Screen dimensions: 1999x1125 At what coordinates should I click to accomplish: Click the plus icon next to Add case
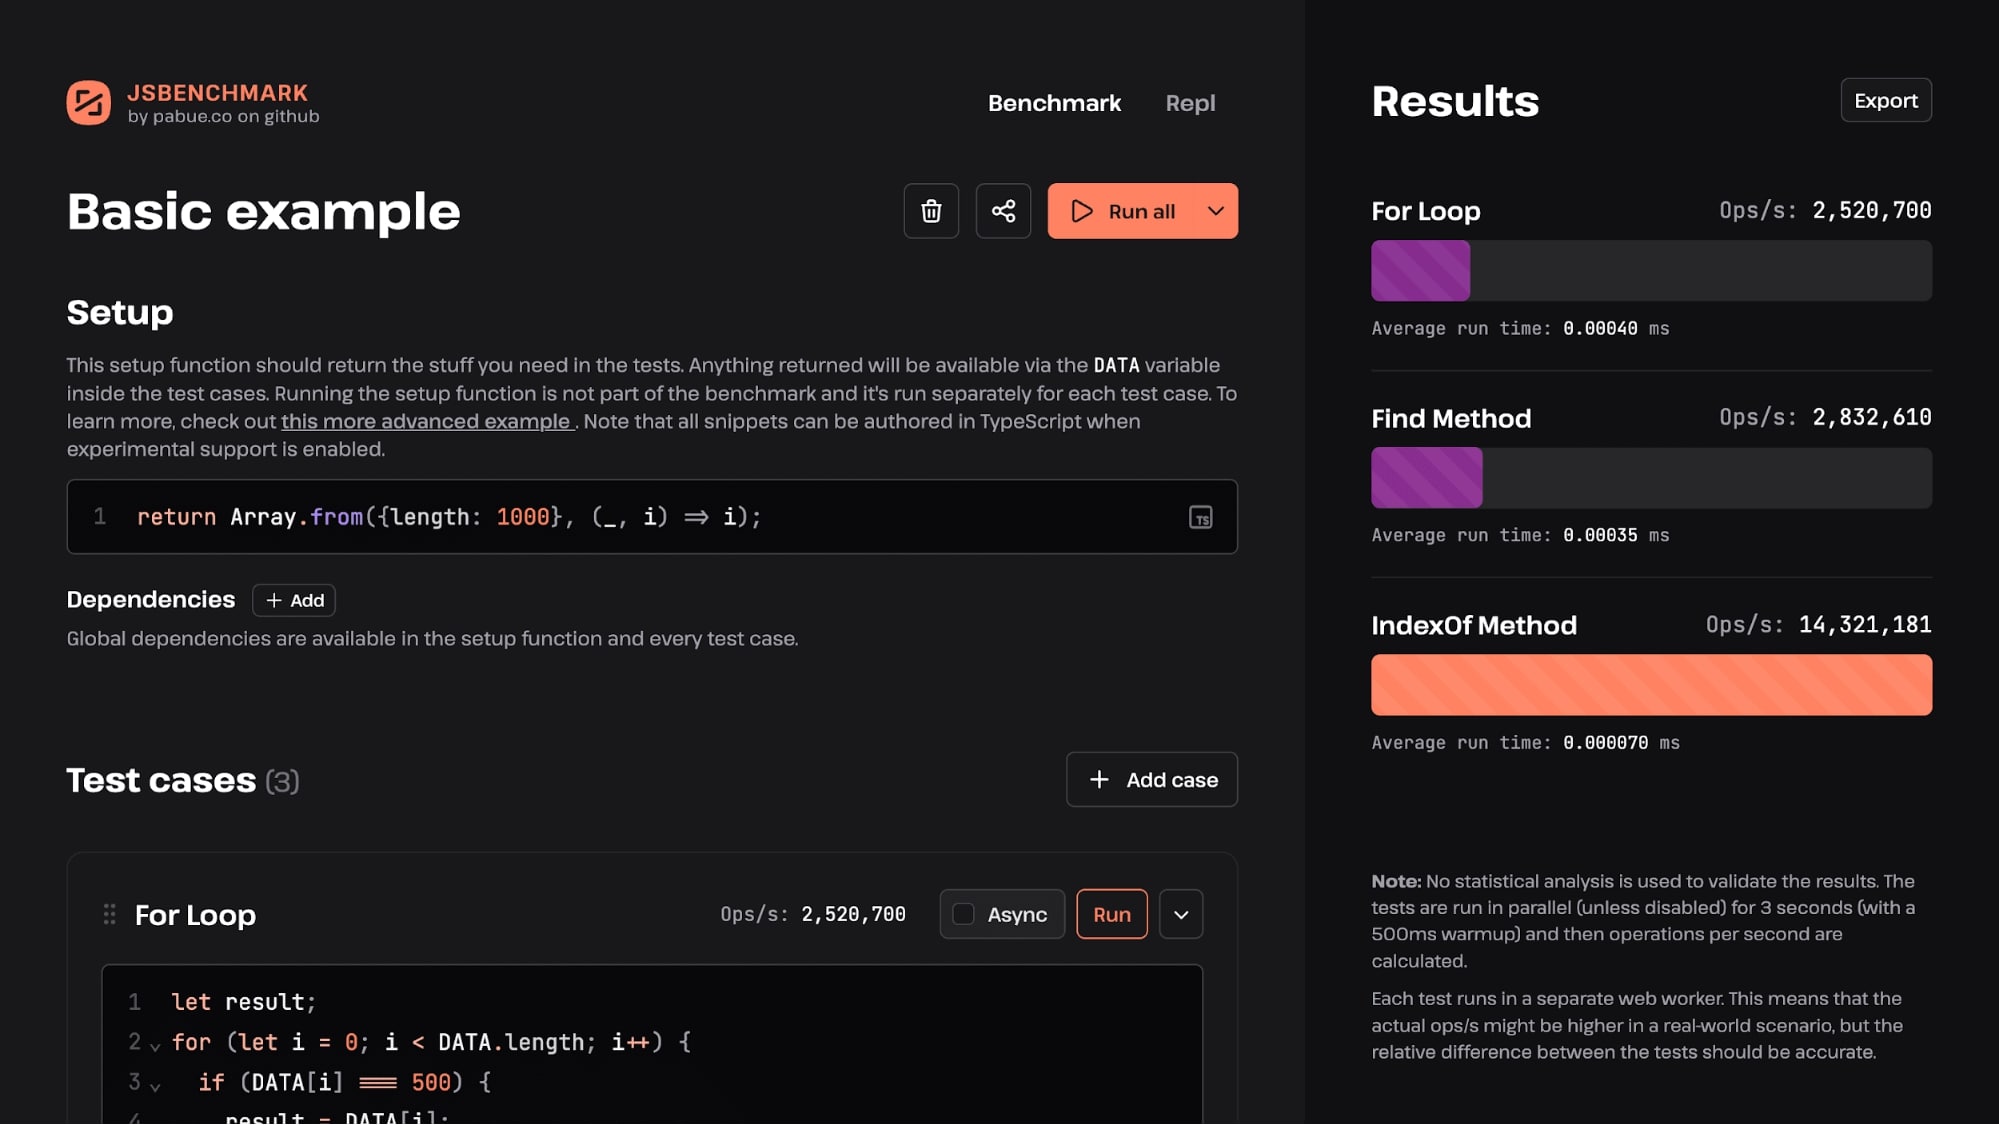click(1100, 779)
